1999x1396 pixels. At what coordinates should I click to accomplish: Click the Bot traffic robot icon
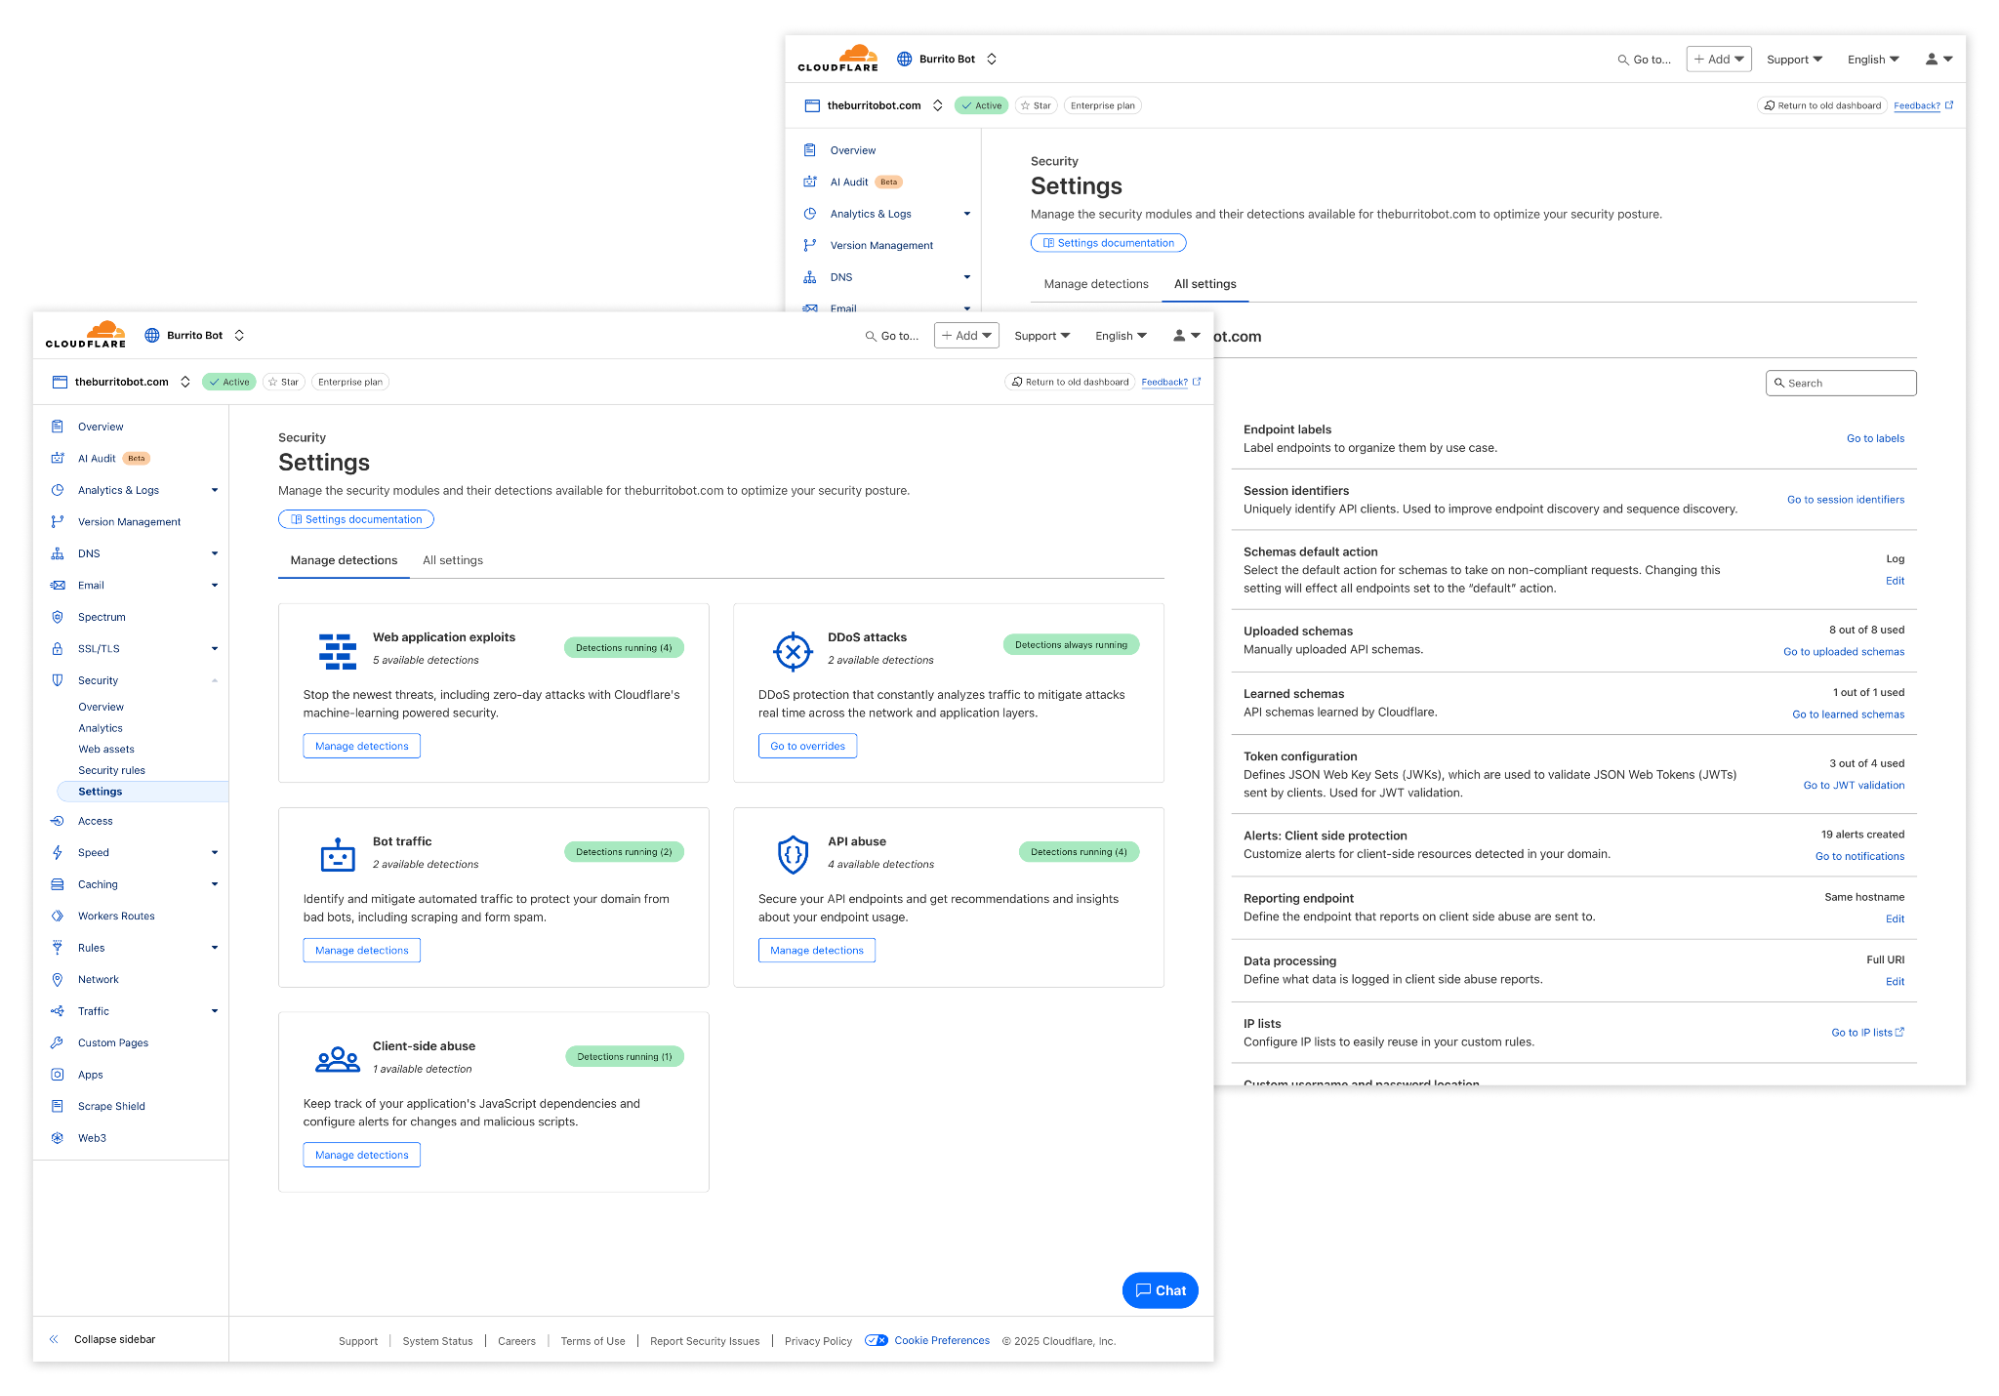(x=337, y=855)
